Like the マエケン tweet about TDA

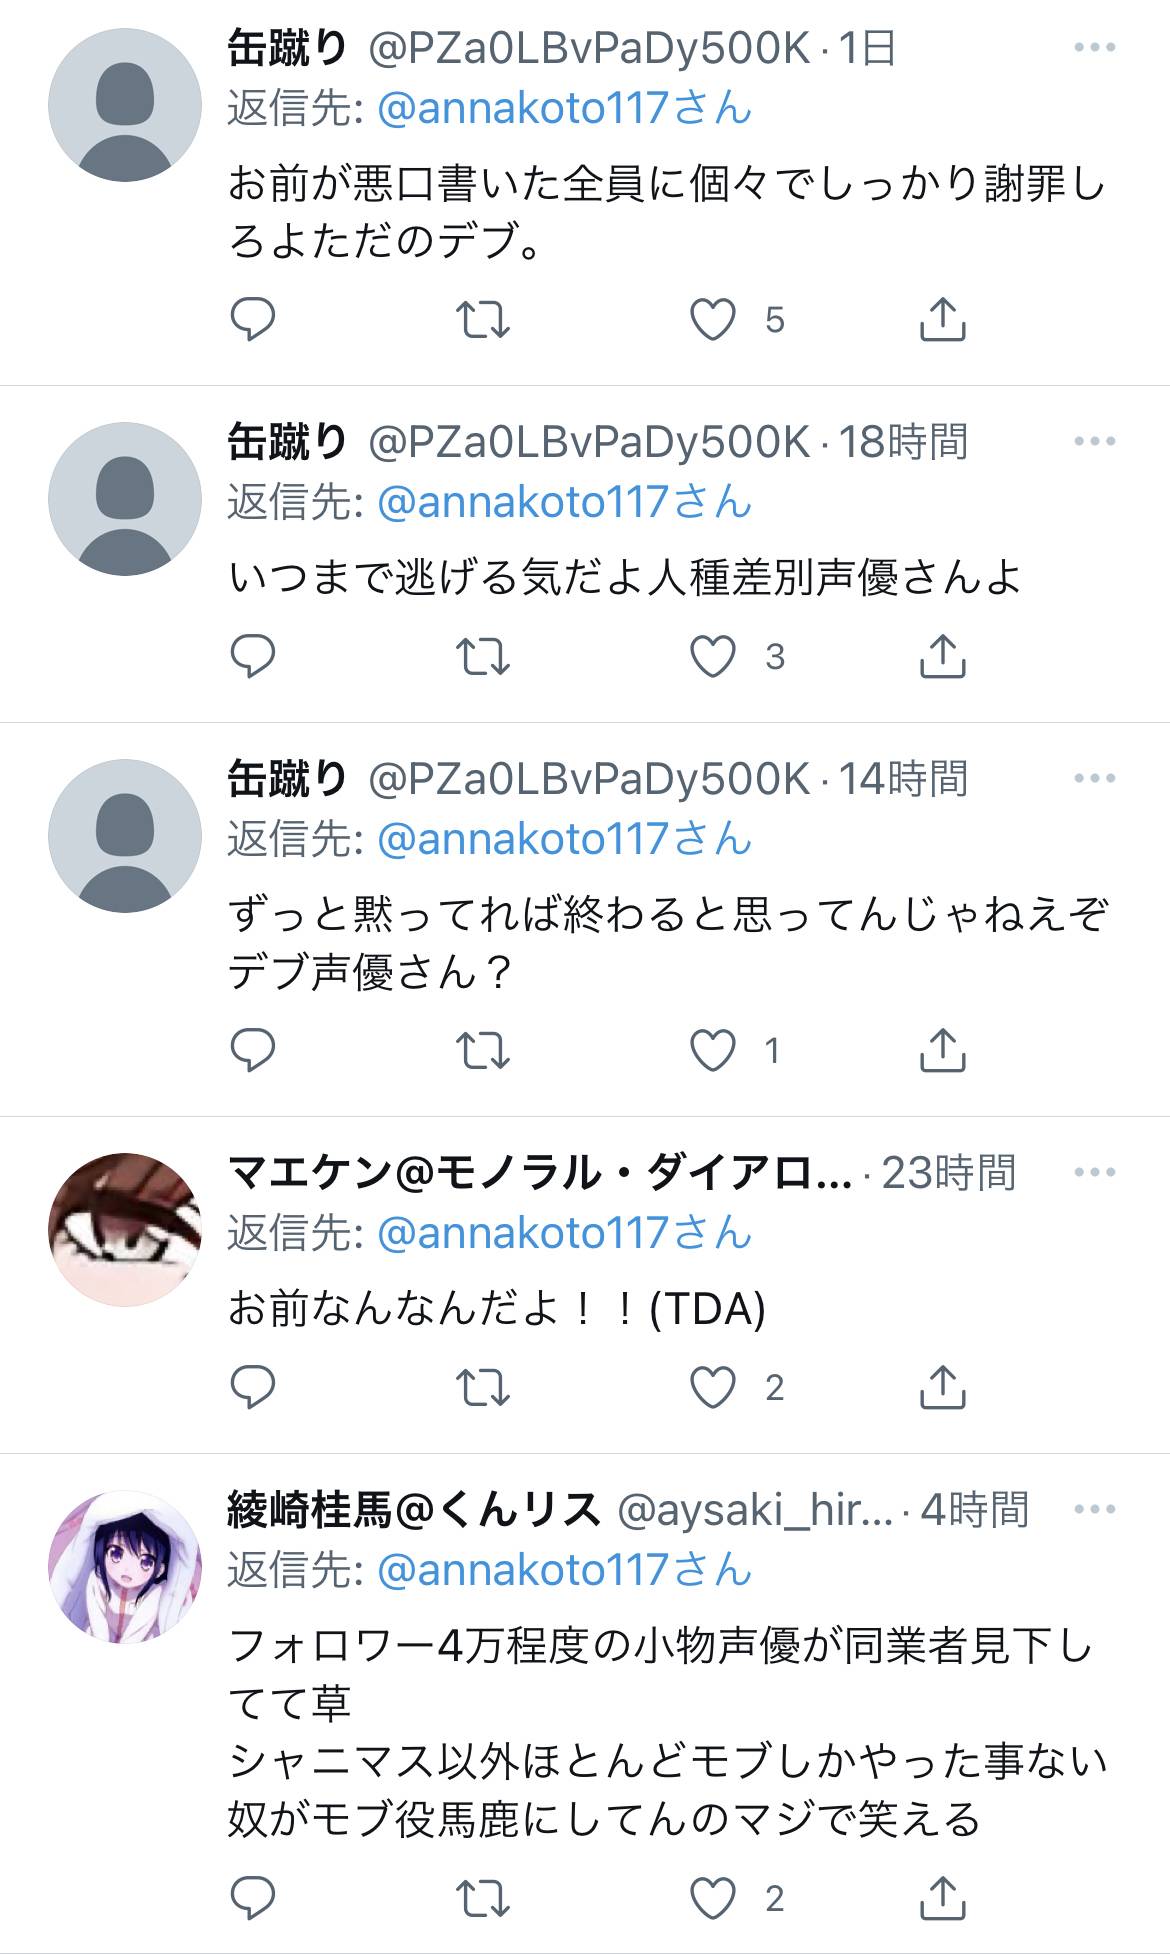click(713, 1387)
